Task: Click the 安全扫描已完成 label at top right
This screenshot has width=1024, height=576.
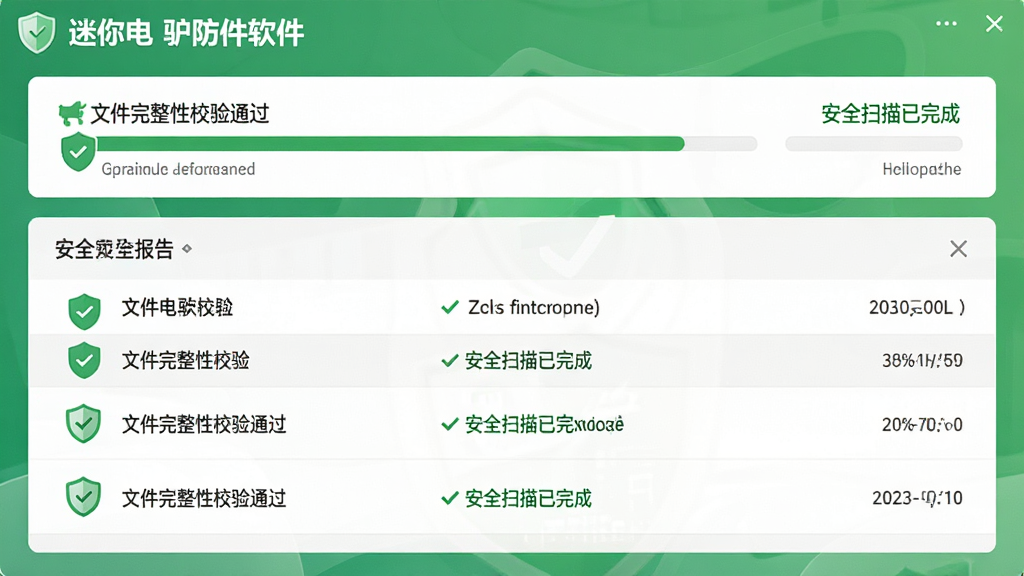Action: pos(891,114)
